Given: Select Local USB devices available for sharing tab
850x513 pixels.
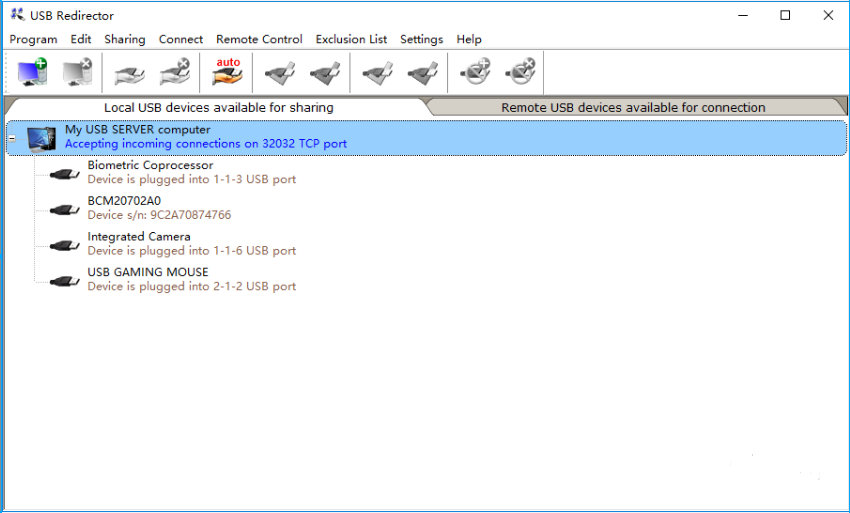Looking at the screenshot, I should coord(219,107).
